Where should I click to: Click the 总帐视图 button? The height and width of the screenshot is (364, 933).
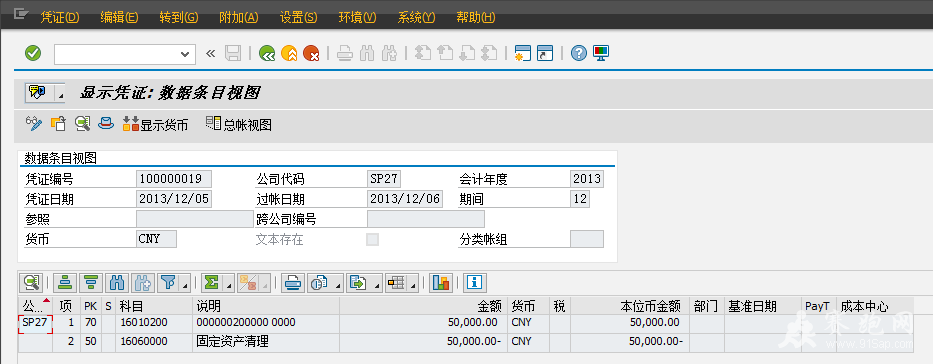pos(239,124)
